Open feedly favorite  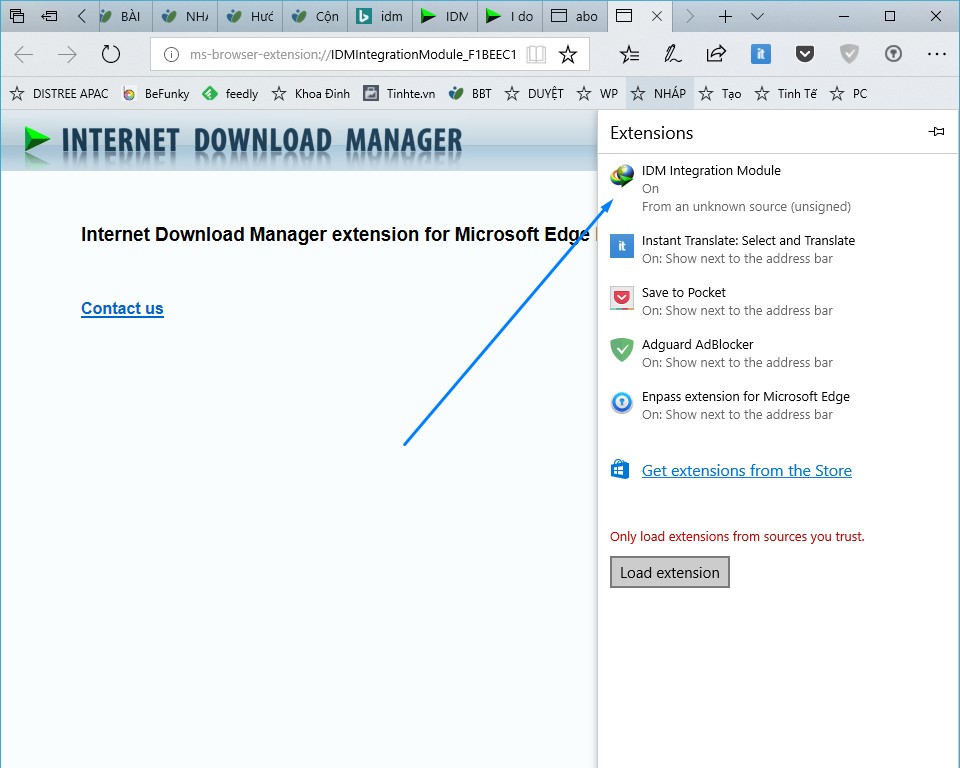tap(230, 94)
